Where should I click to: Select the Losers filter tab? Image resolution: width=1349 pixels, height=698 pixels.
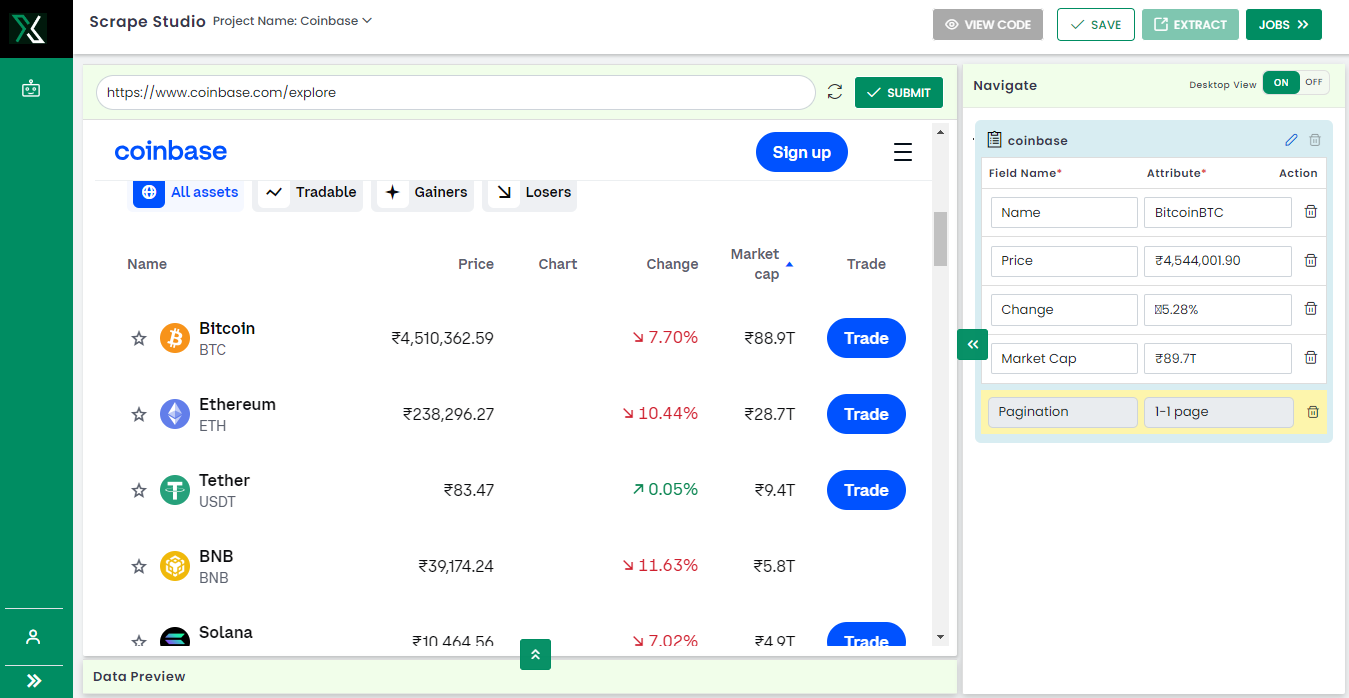(x=530, y=192)
